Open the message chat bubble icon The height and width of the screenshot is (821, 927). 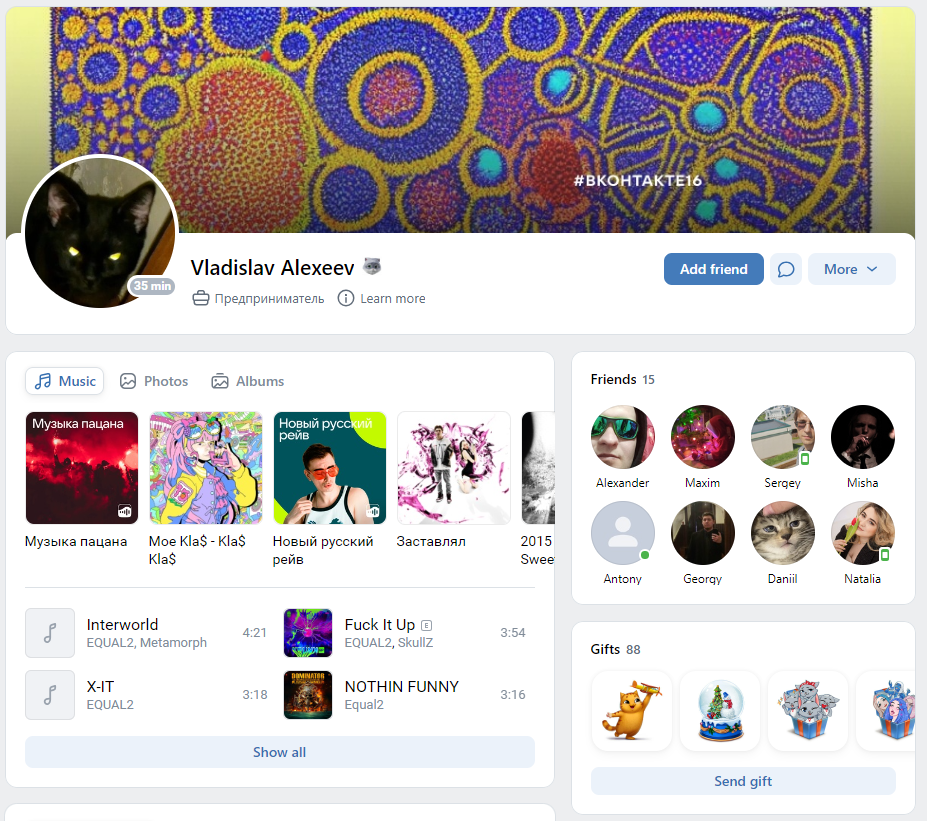click(786, 270)
